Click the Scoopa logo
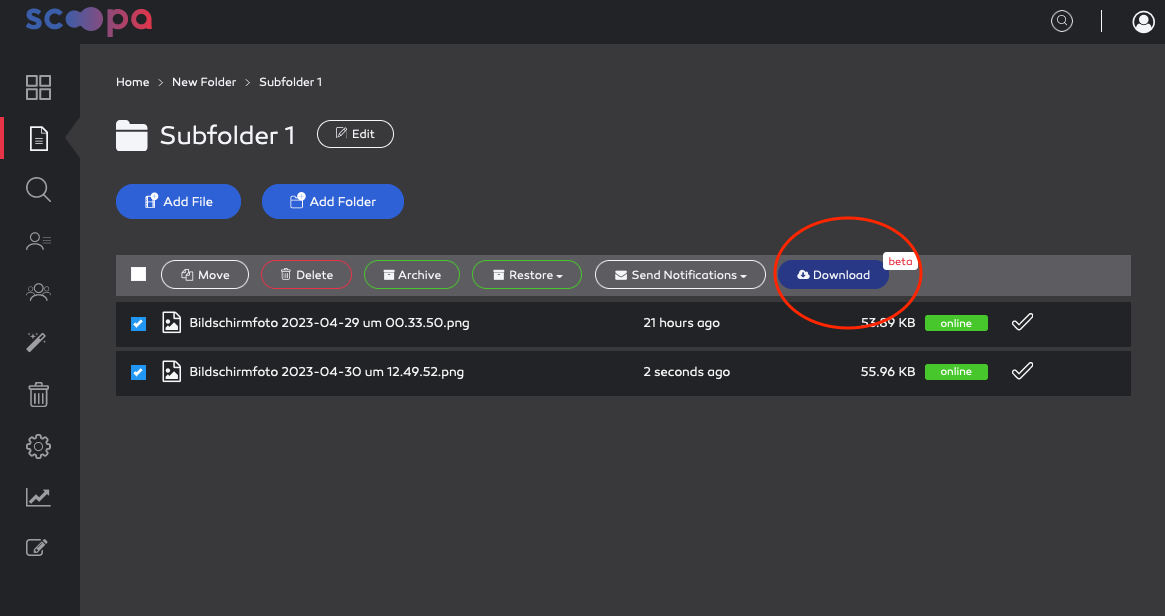The width and height of the screenshot is (1165, 616). (x=88, y=21)
